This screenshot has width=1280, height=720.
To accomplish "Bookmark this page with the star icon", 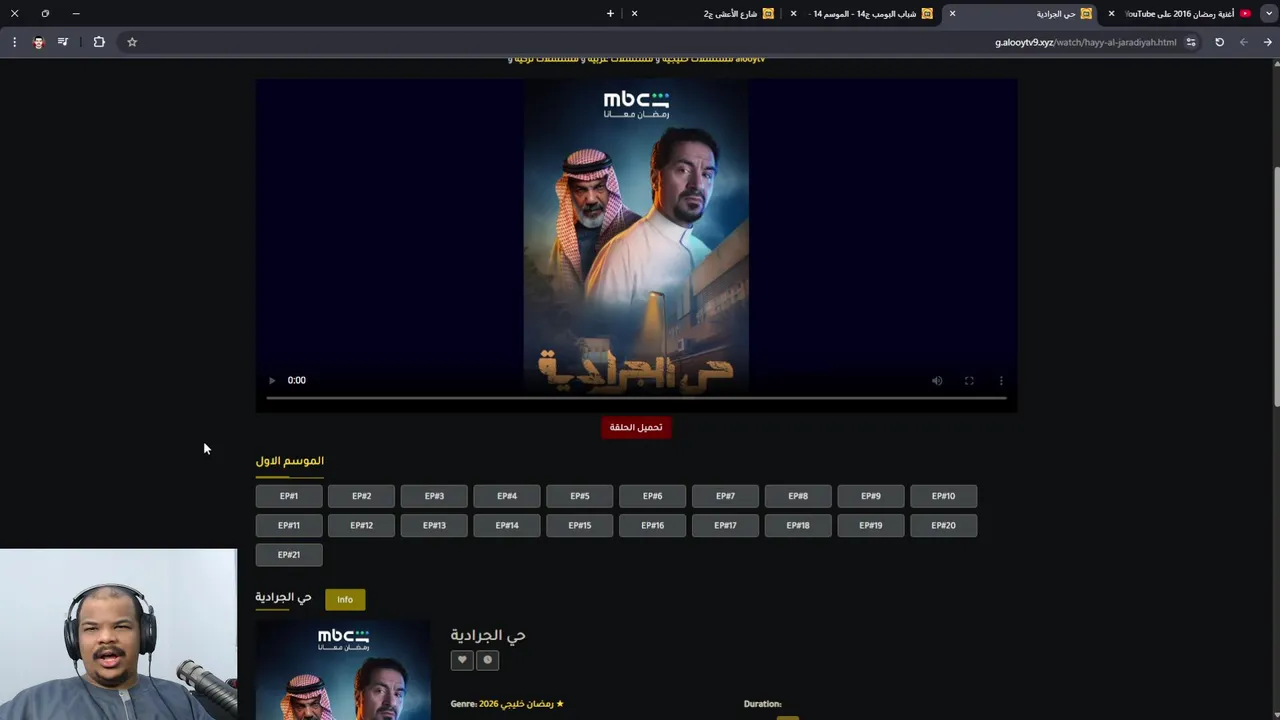I will [132, 42].
